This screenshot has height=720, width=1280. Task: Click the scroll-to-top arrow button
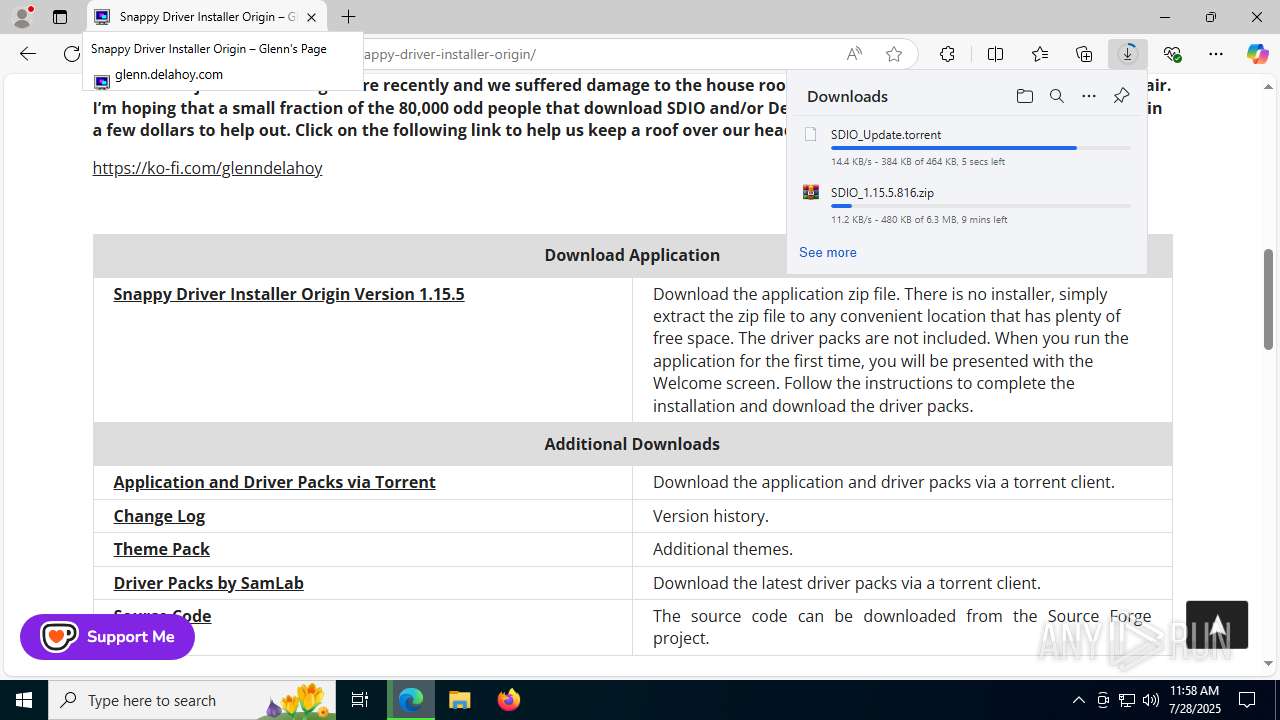point(1217,625)
